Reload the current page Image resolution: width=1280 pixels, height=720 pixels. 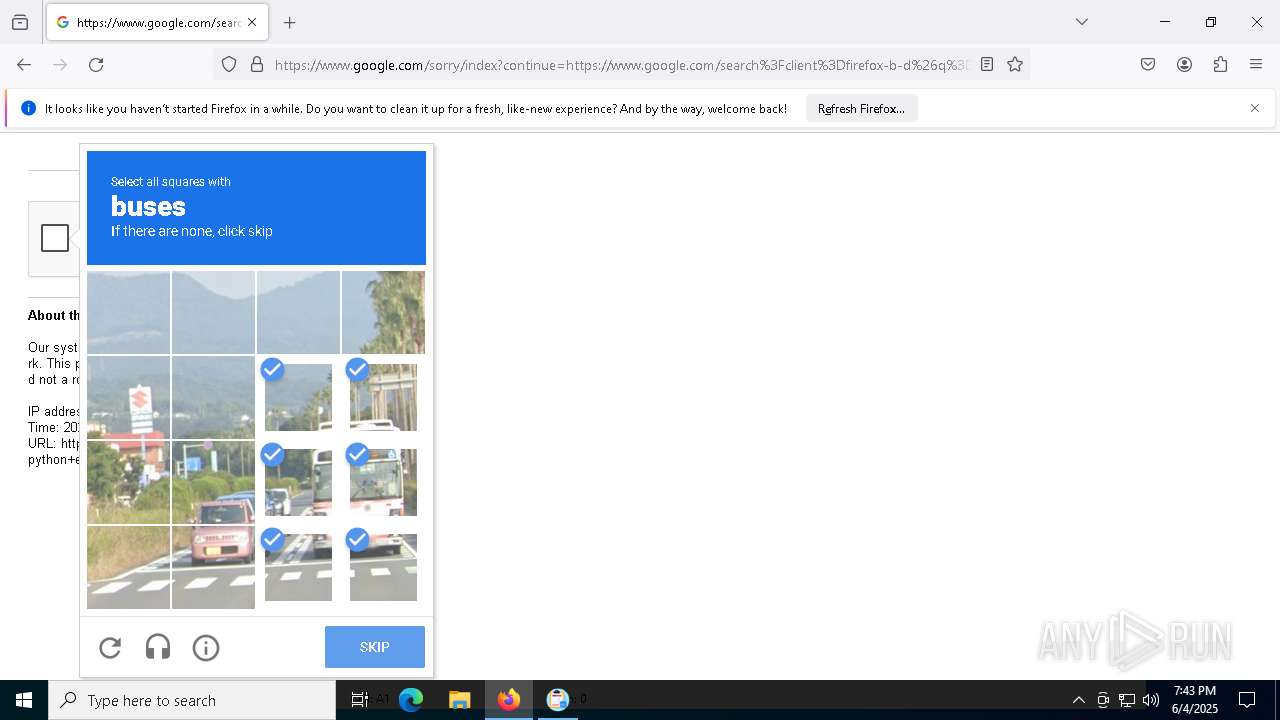pyautogui.click(x=96, y=65)
